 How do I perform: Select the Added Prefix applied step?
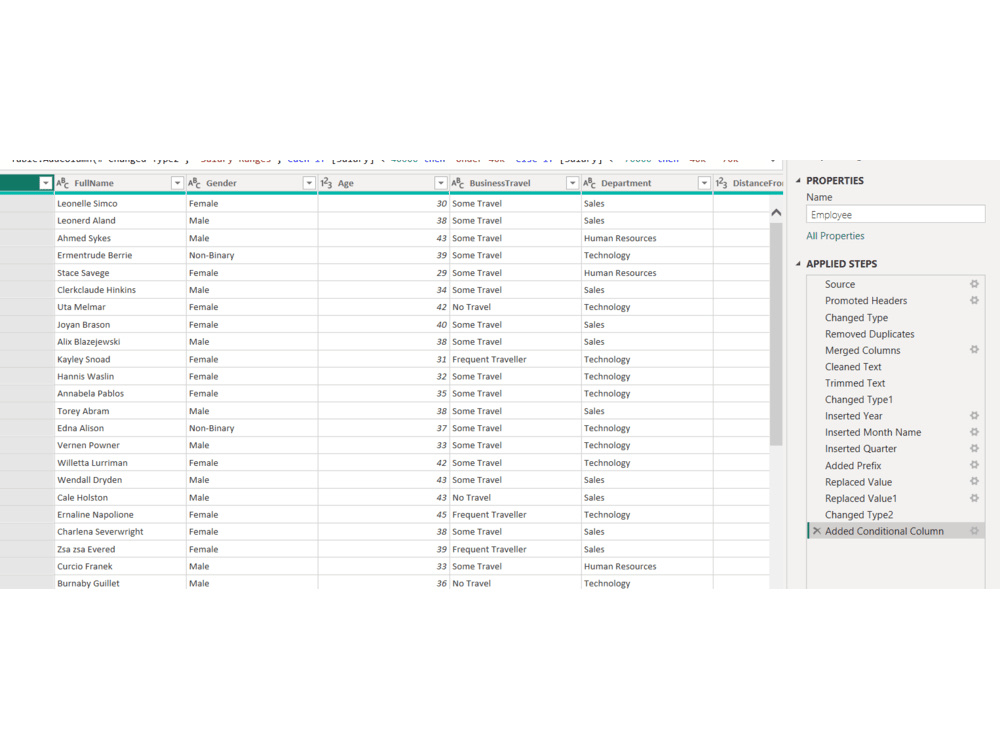click(x=853, y=466)
